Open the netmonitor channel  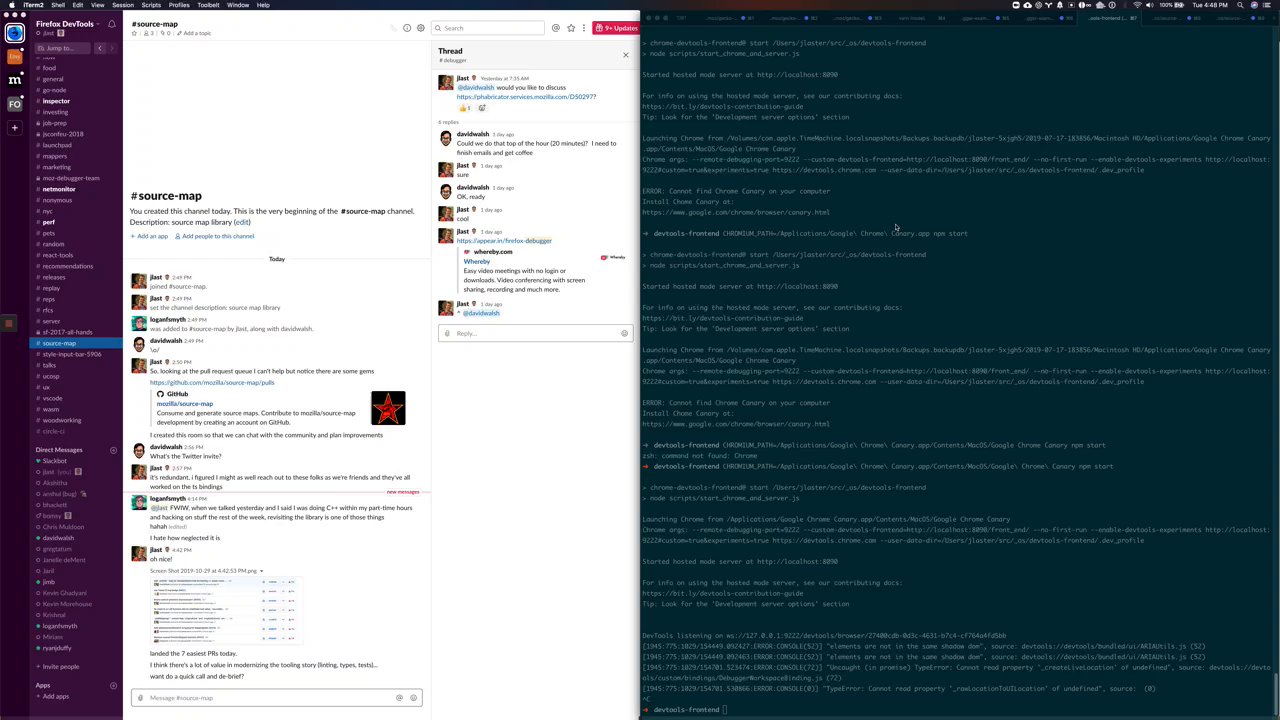click(59, 189)
